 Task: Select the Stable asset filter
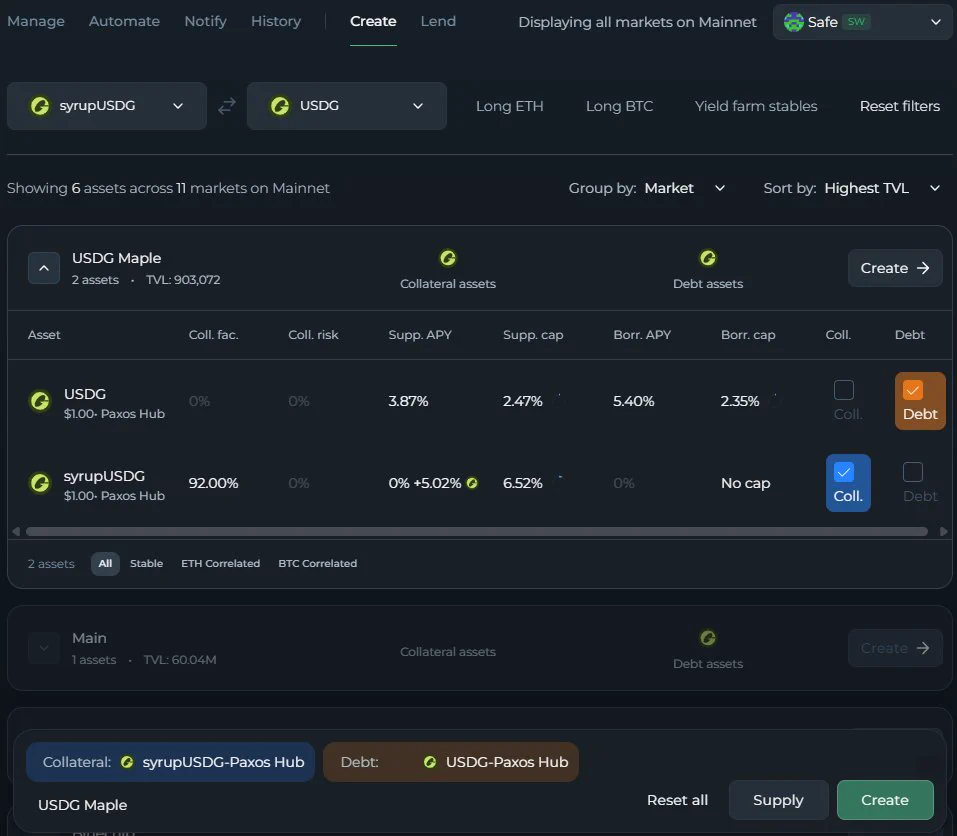click(146, 563)
